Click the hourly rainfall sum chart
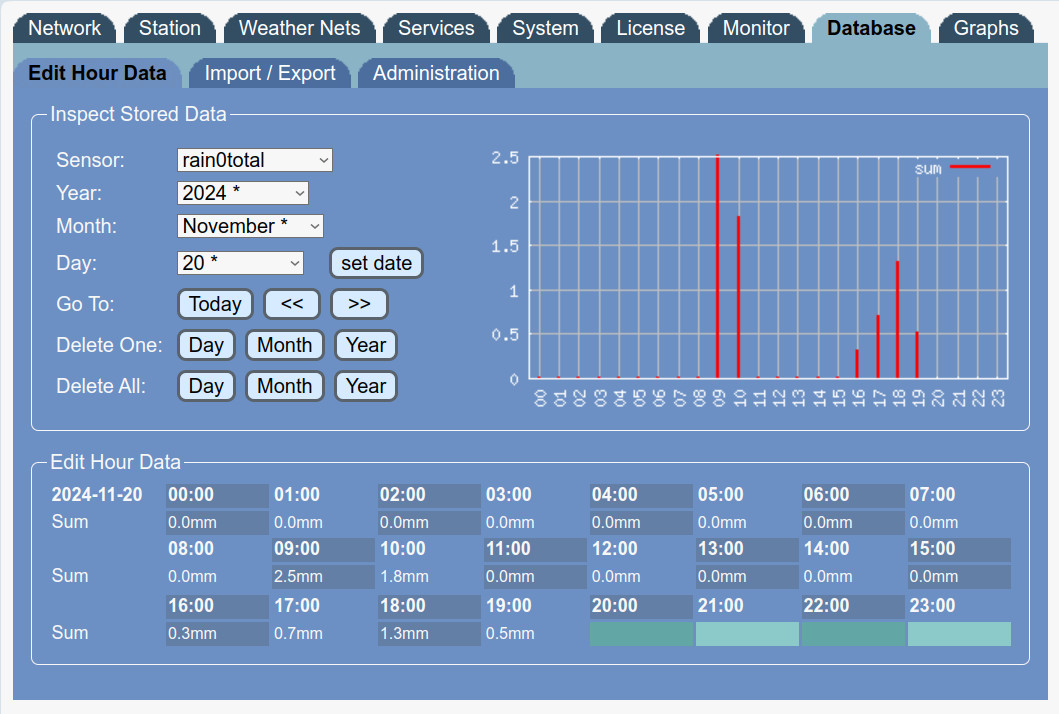The height and width of the screenshot is (714, 1059). click(x=750, y=278)
